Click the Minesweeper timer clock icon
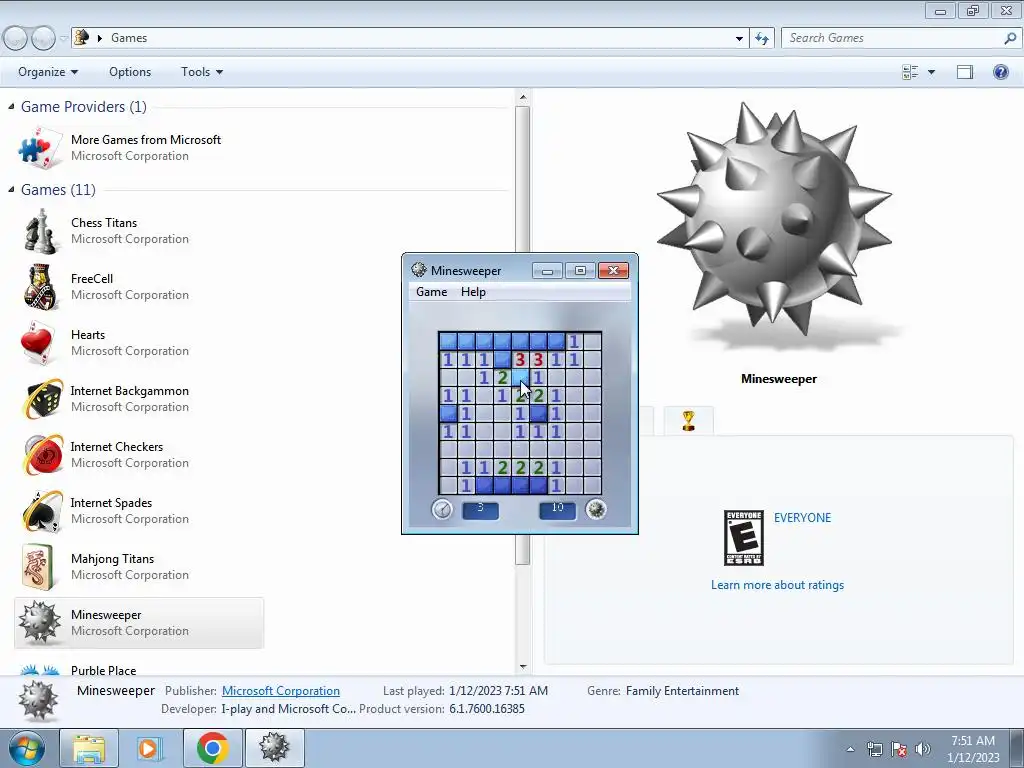1024x768 pixels. click(x=442, y=509)
